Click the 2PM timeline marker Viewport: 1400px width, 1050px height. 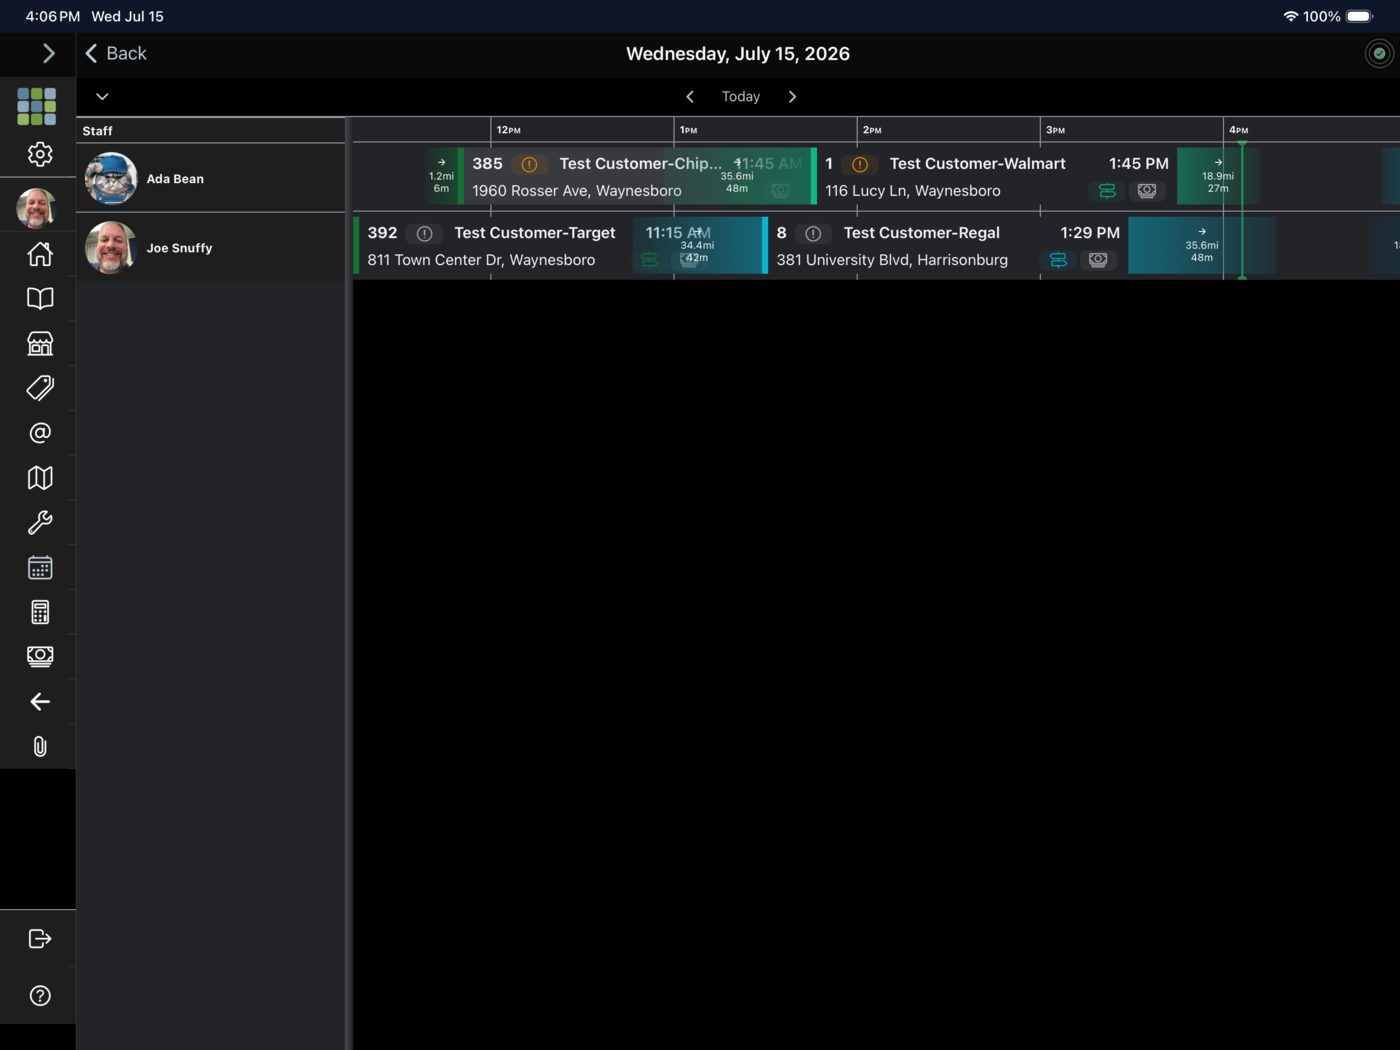pyautogui.click(x=873, y=130)
